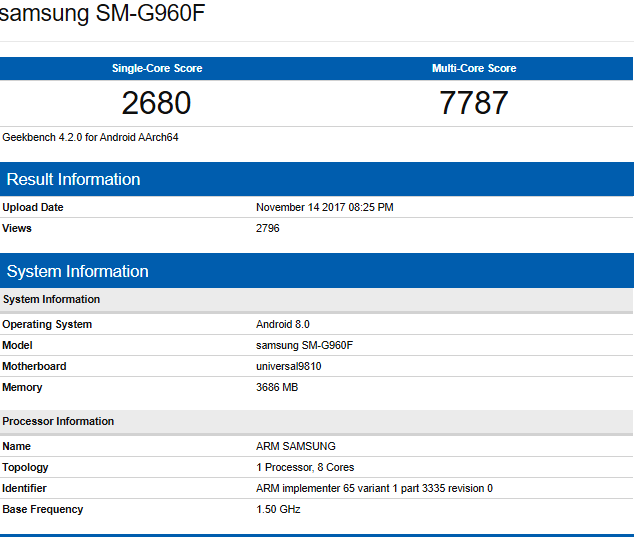Click the Model row label
638x537 pixels.
(17, 345)
